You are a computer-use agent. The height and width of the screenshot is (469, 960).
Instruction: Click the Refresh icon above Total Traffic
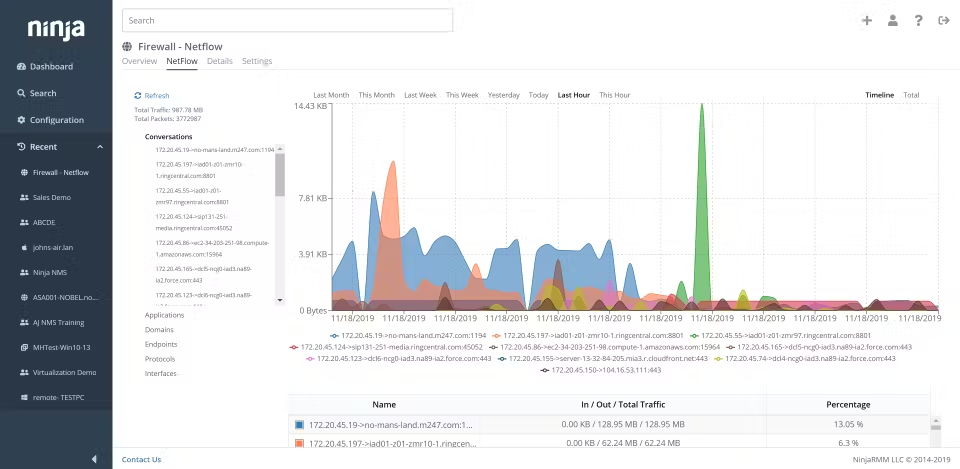[x=138, y=96]
